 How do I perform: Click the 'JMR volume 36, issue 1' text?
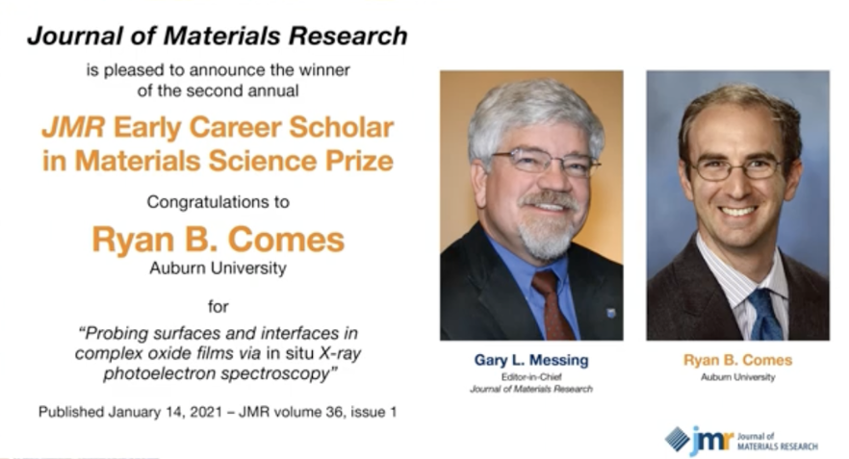[x=318, y=412]
